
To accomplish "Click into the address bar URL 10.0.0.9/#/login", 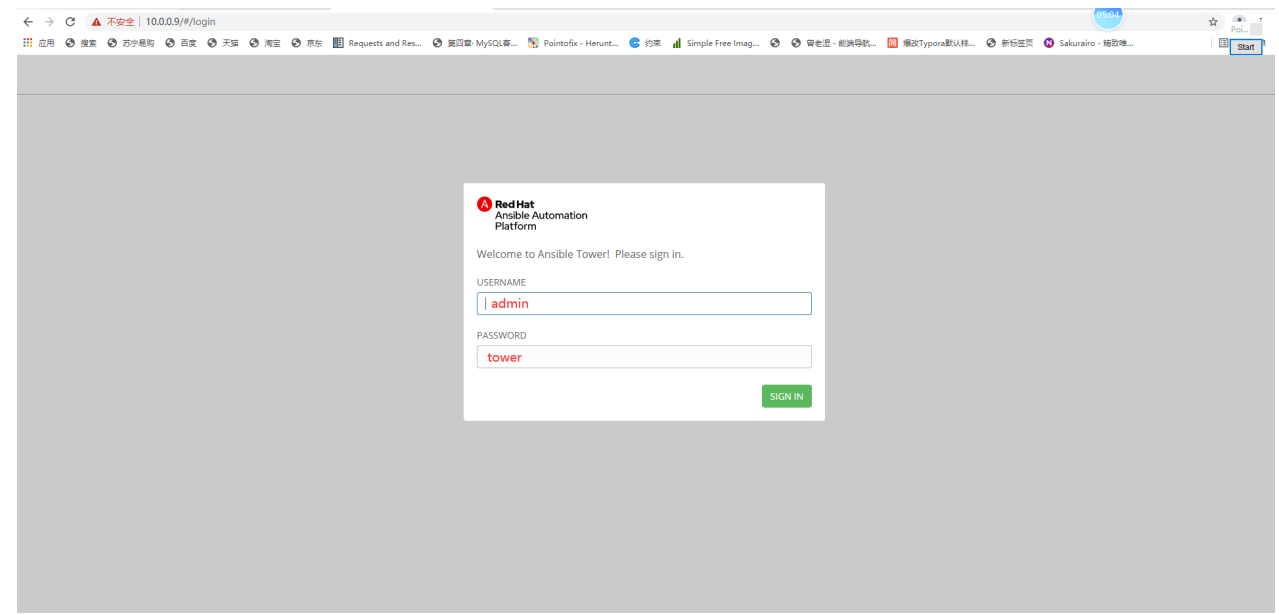I will click(x=180, y=21).
